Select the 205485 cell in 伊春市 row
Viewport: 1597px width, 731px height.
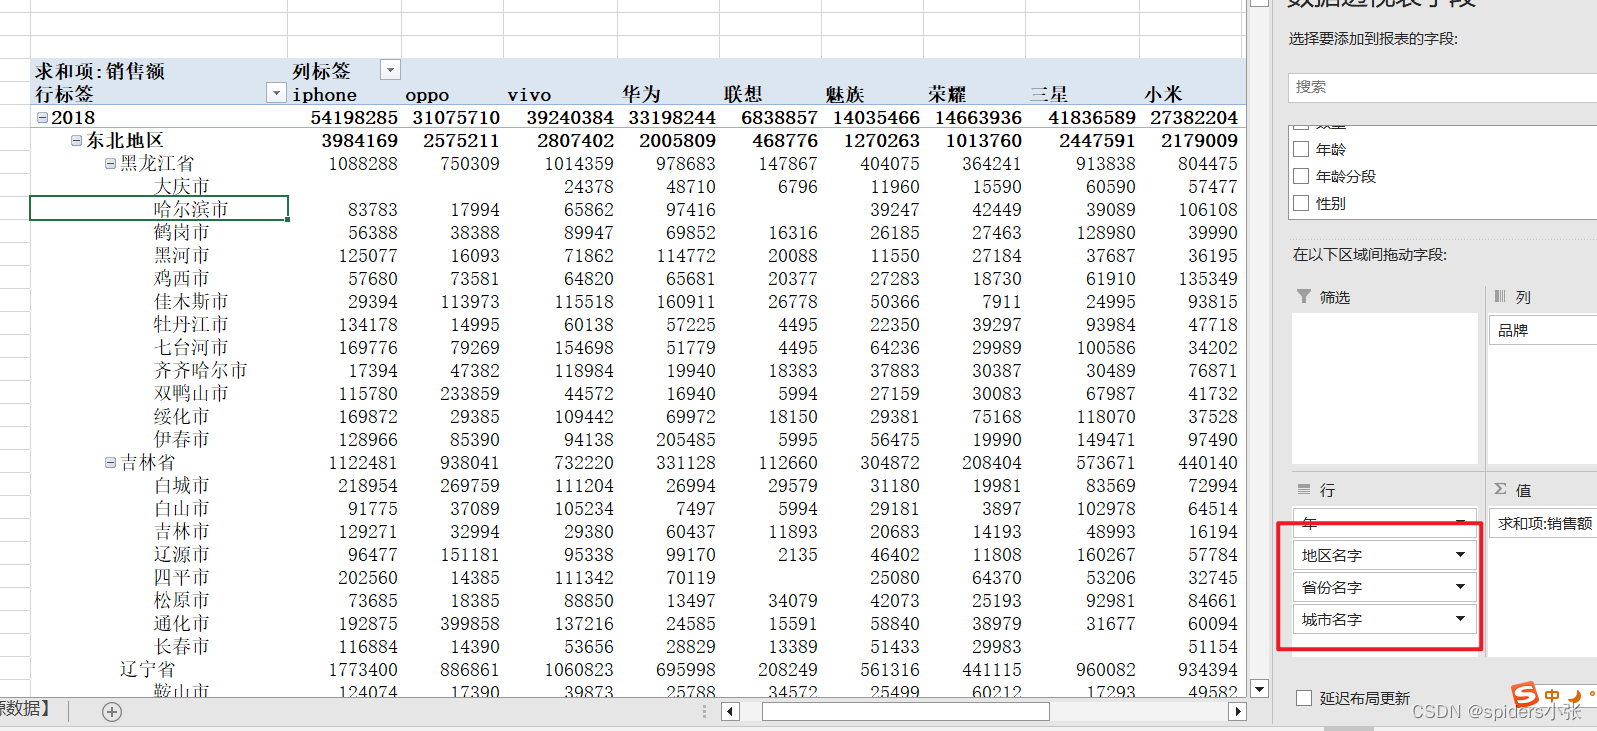(686, 439)
